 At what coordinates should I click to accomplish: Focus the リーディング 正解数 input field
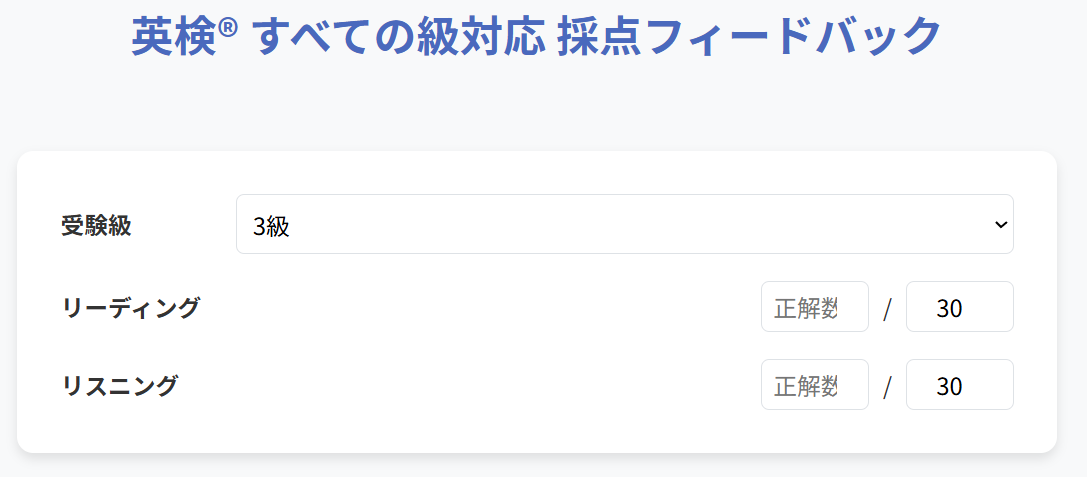[x=814, y=307]
